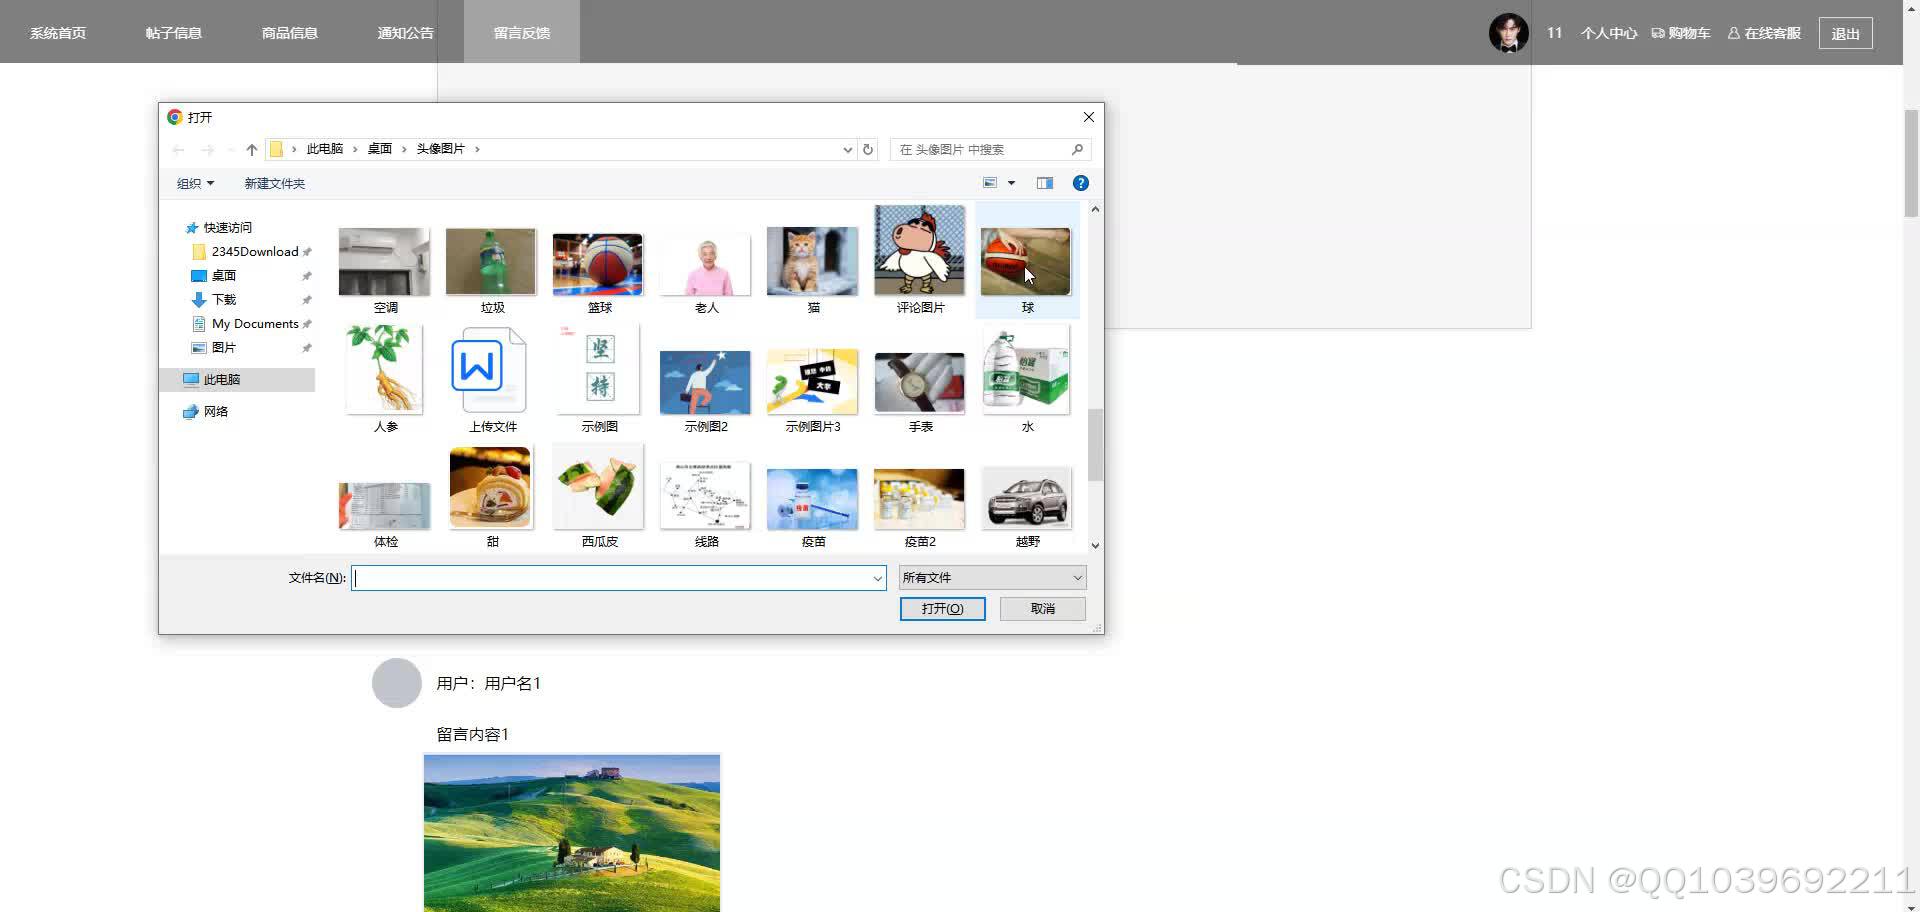
Task: Click 头像图片 in the address breadcrumb
Action: click(x=441, y=149)
